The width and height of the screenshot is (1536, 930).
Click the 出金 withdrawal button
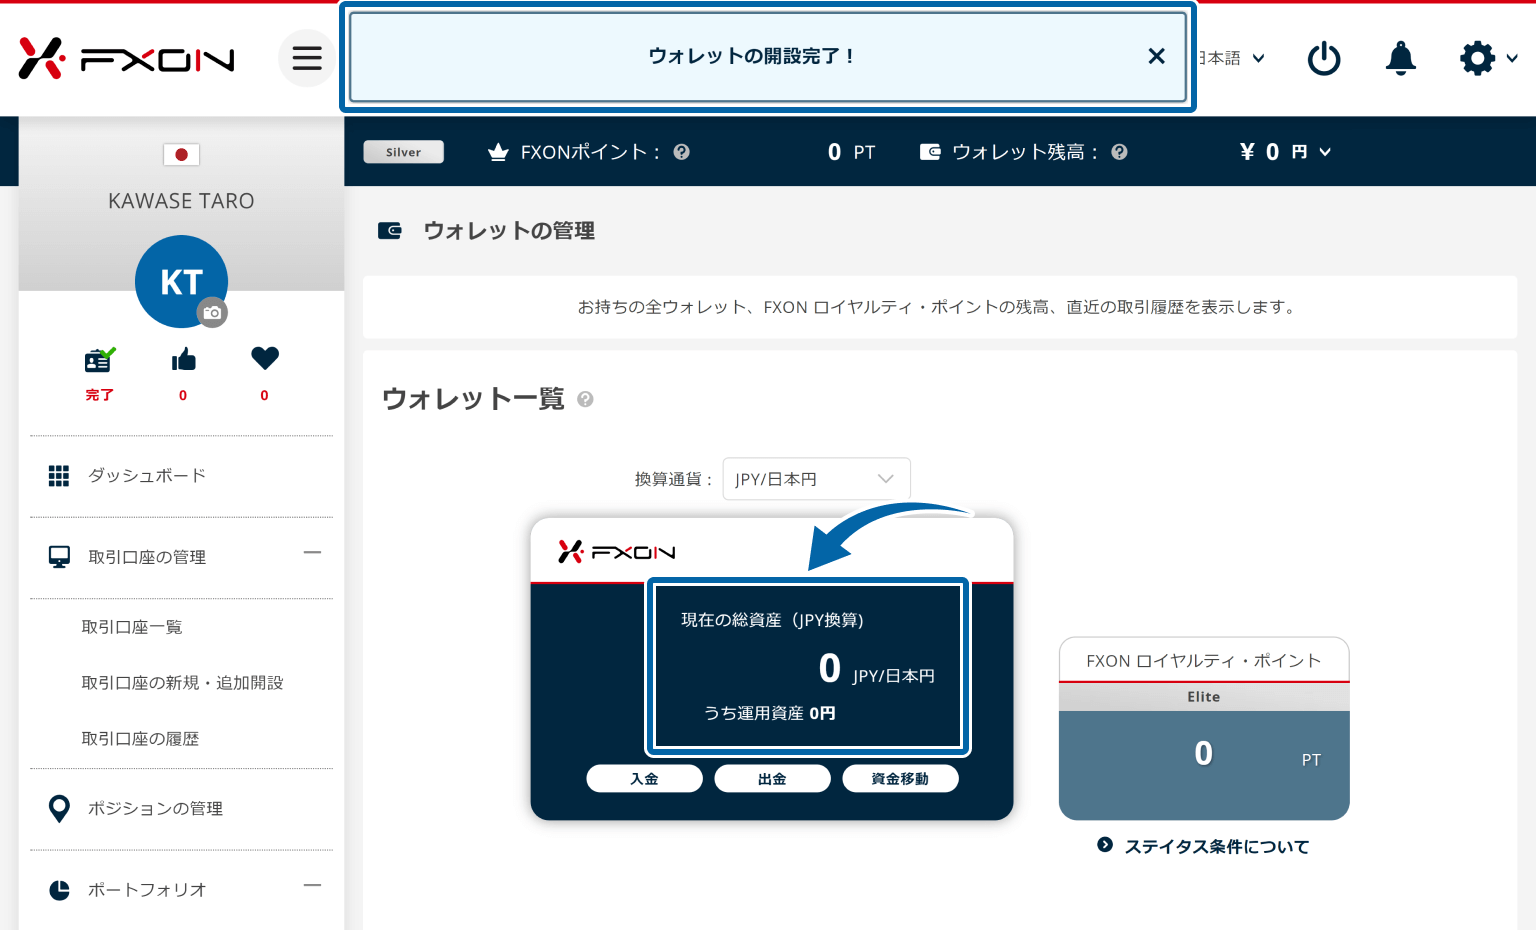pos(772,779)
